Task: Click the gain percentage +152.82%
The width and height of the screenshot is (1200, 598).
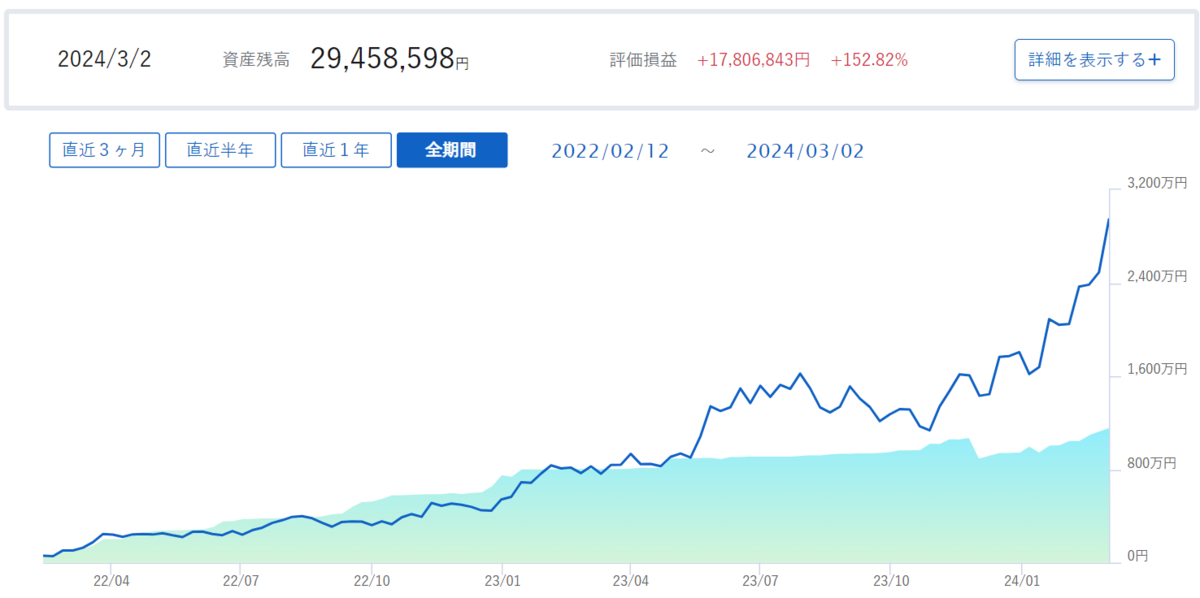Action: coord(869,60)
